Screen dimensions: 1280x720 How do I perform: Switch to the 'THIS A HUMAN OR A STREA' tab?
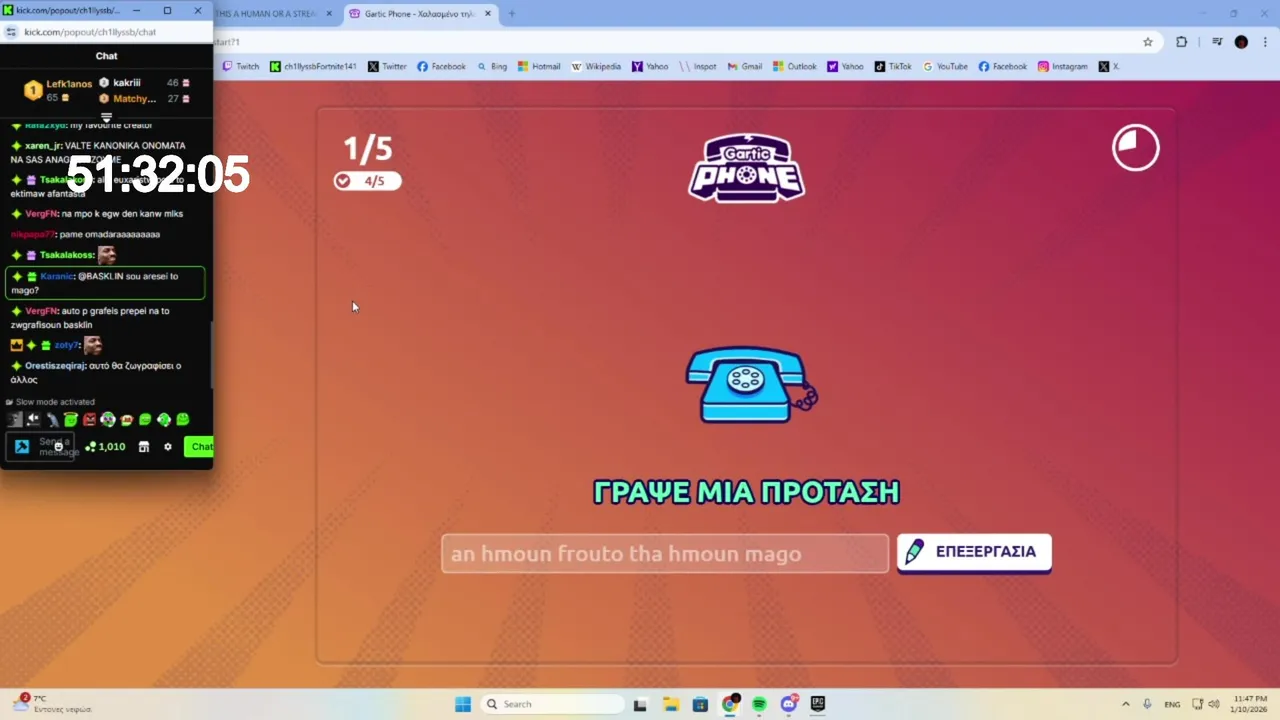pyautogui.click(x=268, y=13)
